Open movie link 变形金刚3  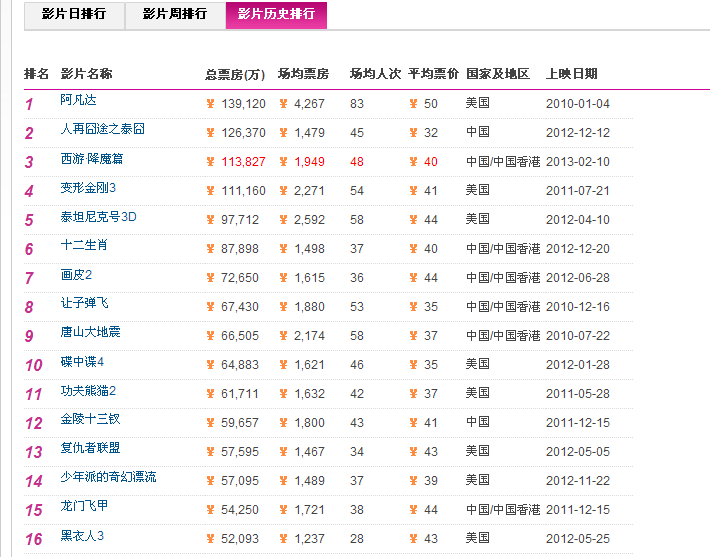pos(88,187)
